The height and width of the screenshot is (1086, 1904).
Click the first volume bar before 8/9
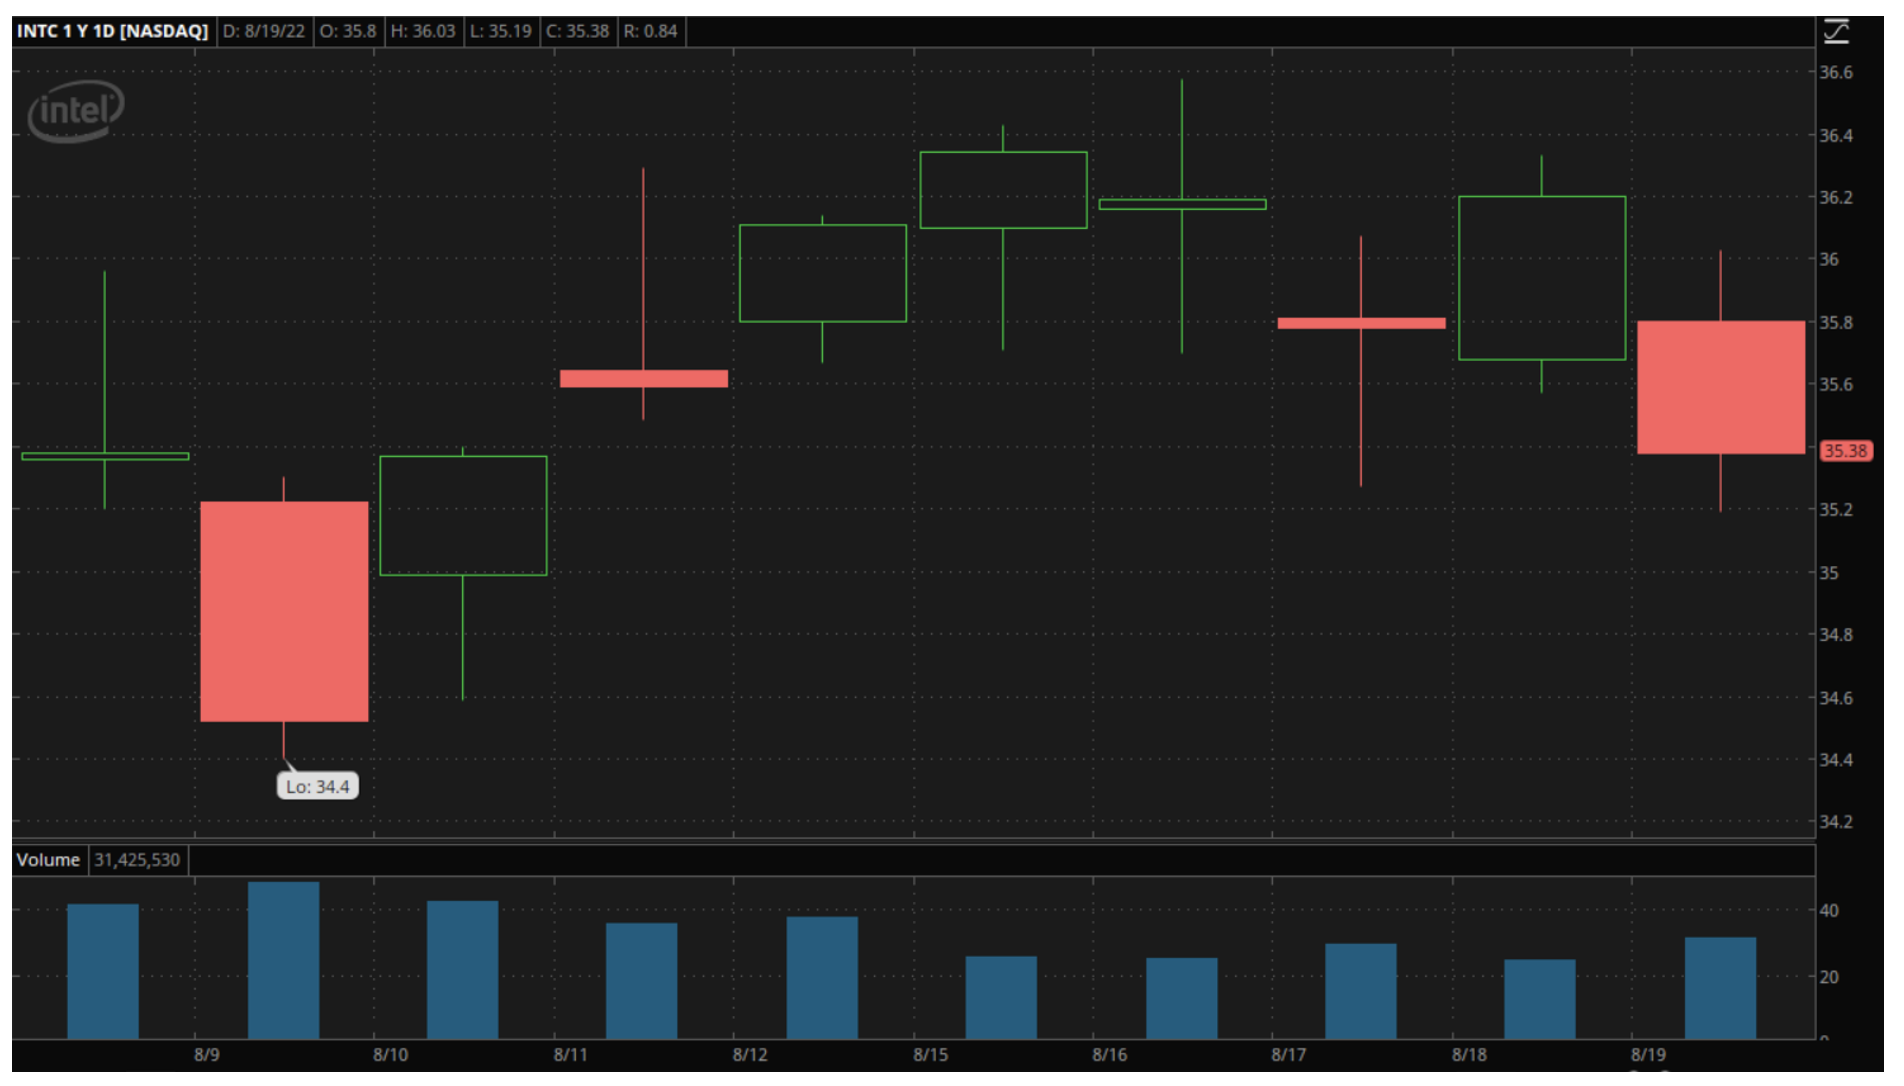pos(103,972)
